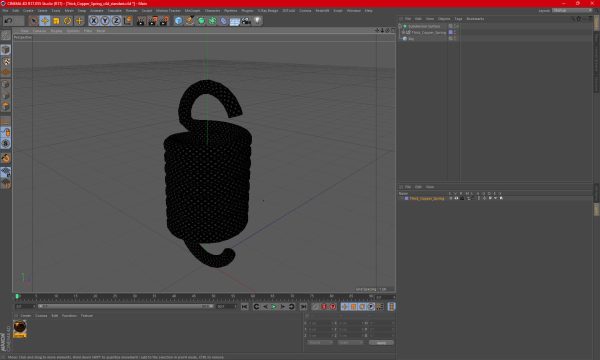Toggle Autokeying red button

pyautogui.click(x=333, y=307)
